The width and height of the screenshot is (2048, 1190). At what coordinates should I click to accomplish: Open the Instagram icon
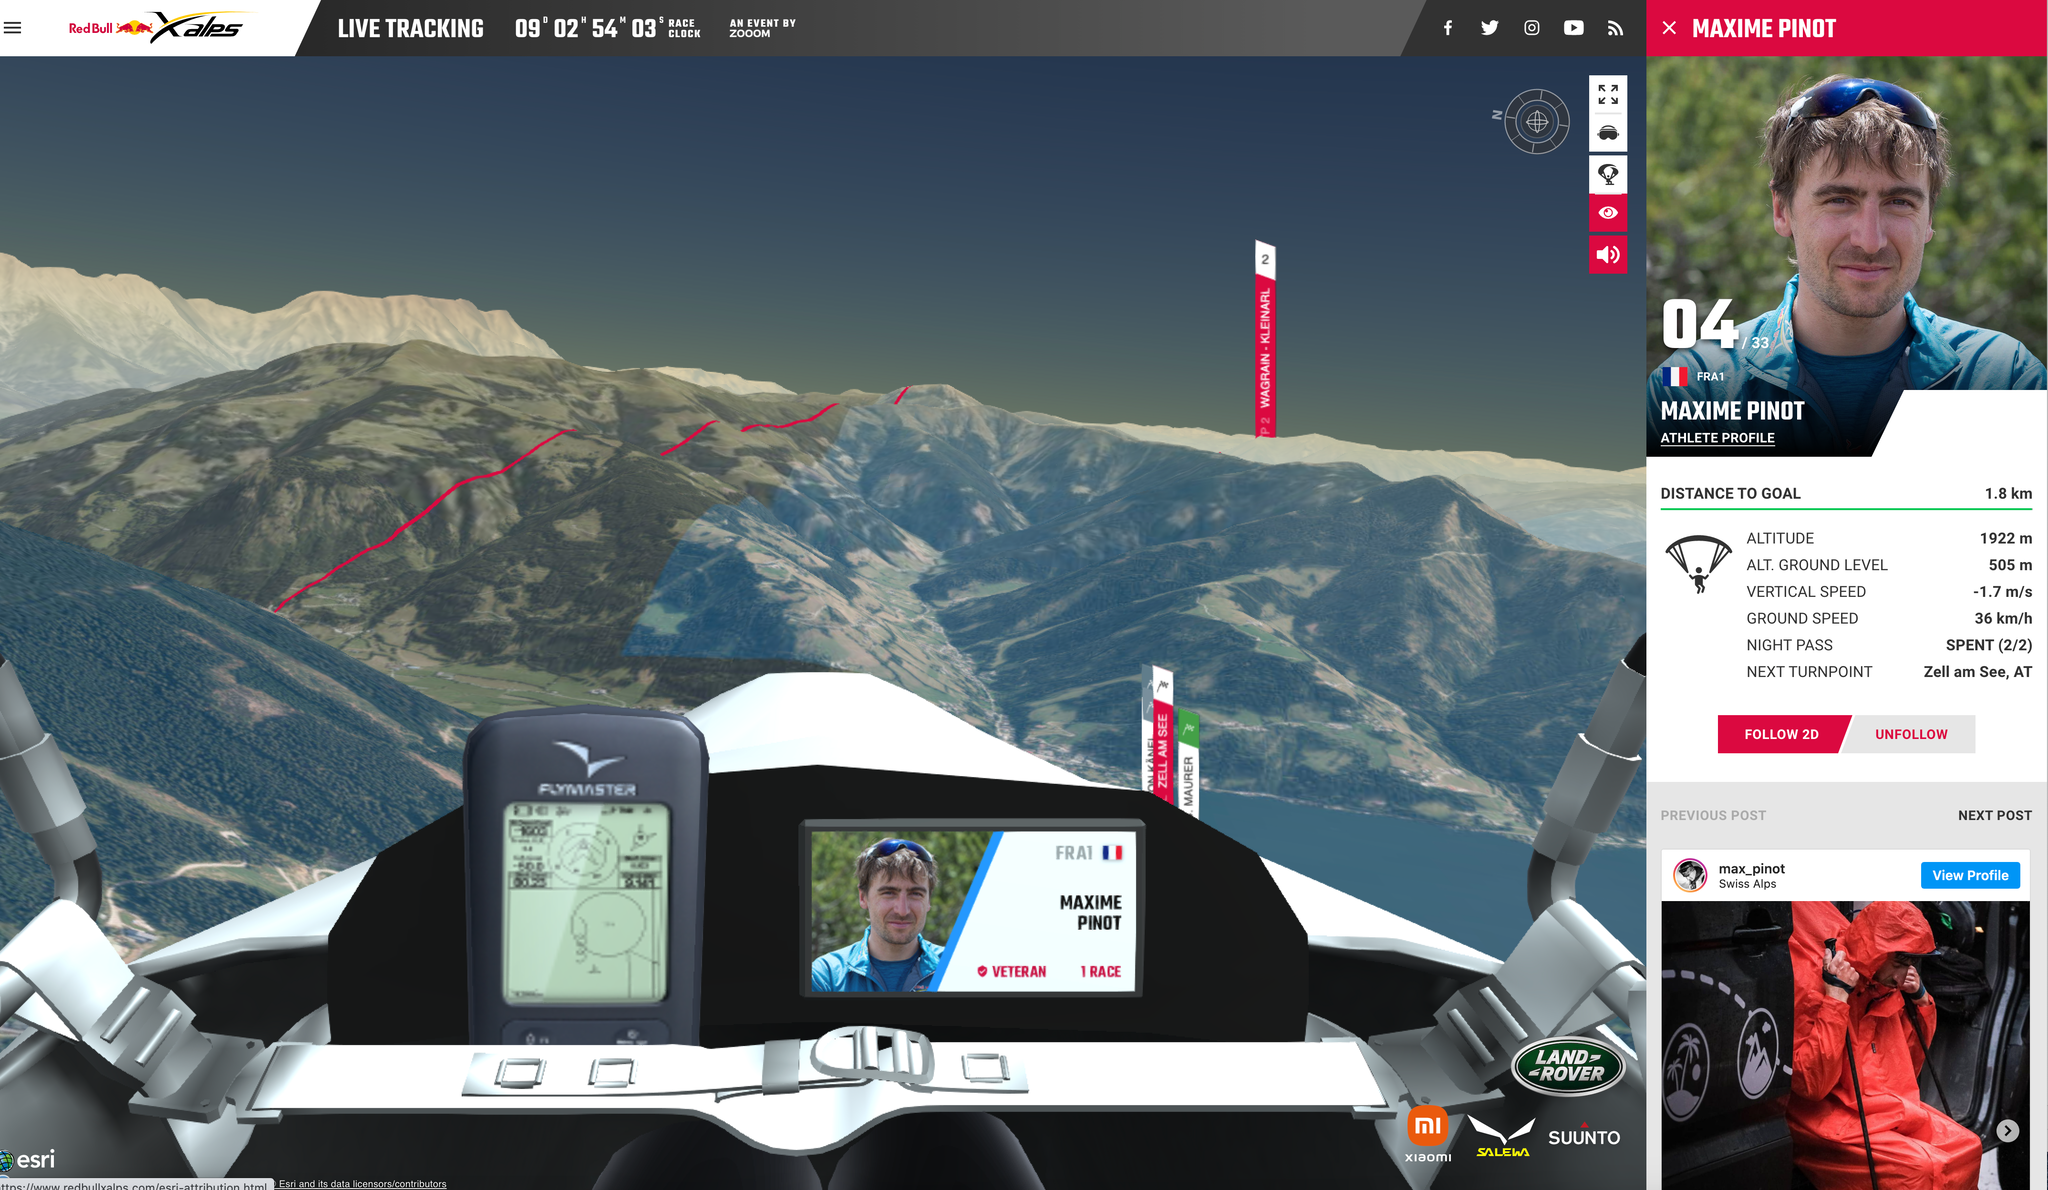[x=1531, y=28]
